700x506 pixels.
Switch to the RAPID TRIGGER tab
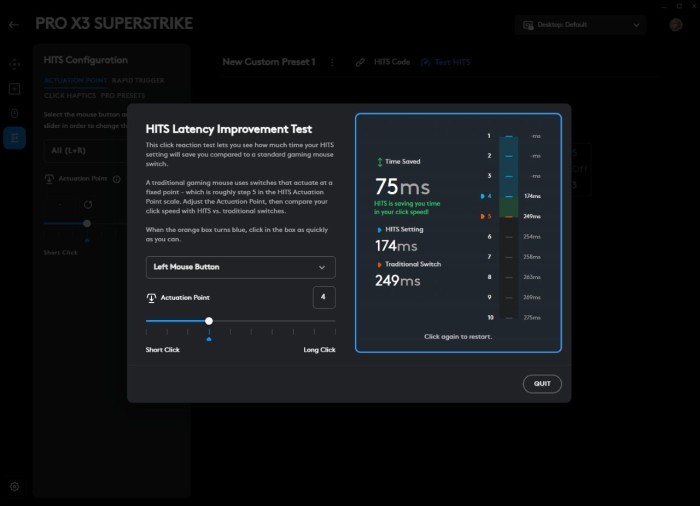pyautogui.click(x=138, y=80)
